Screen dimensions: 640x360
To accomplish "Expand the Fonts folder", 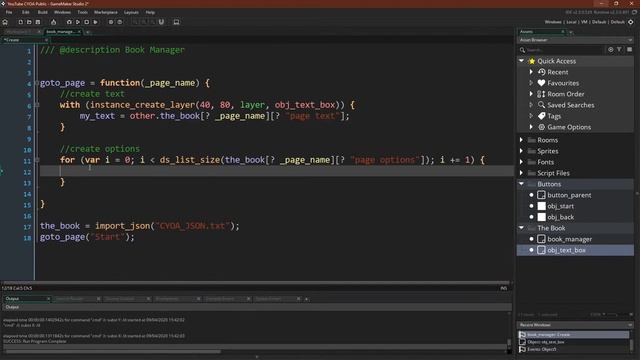I will point(521,162).
